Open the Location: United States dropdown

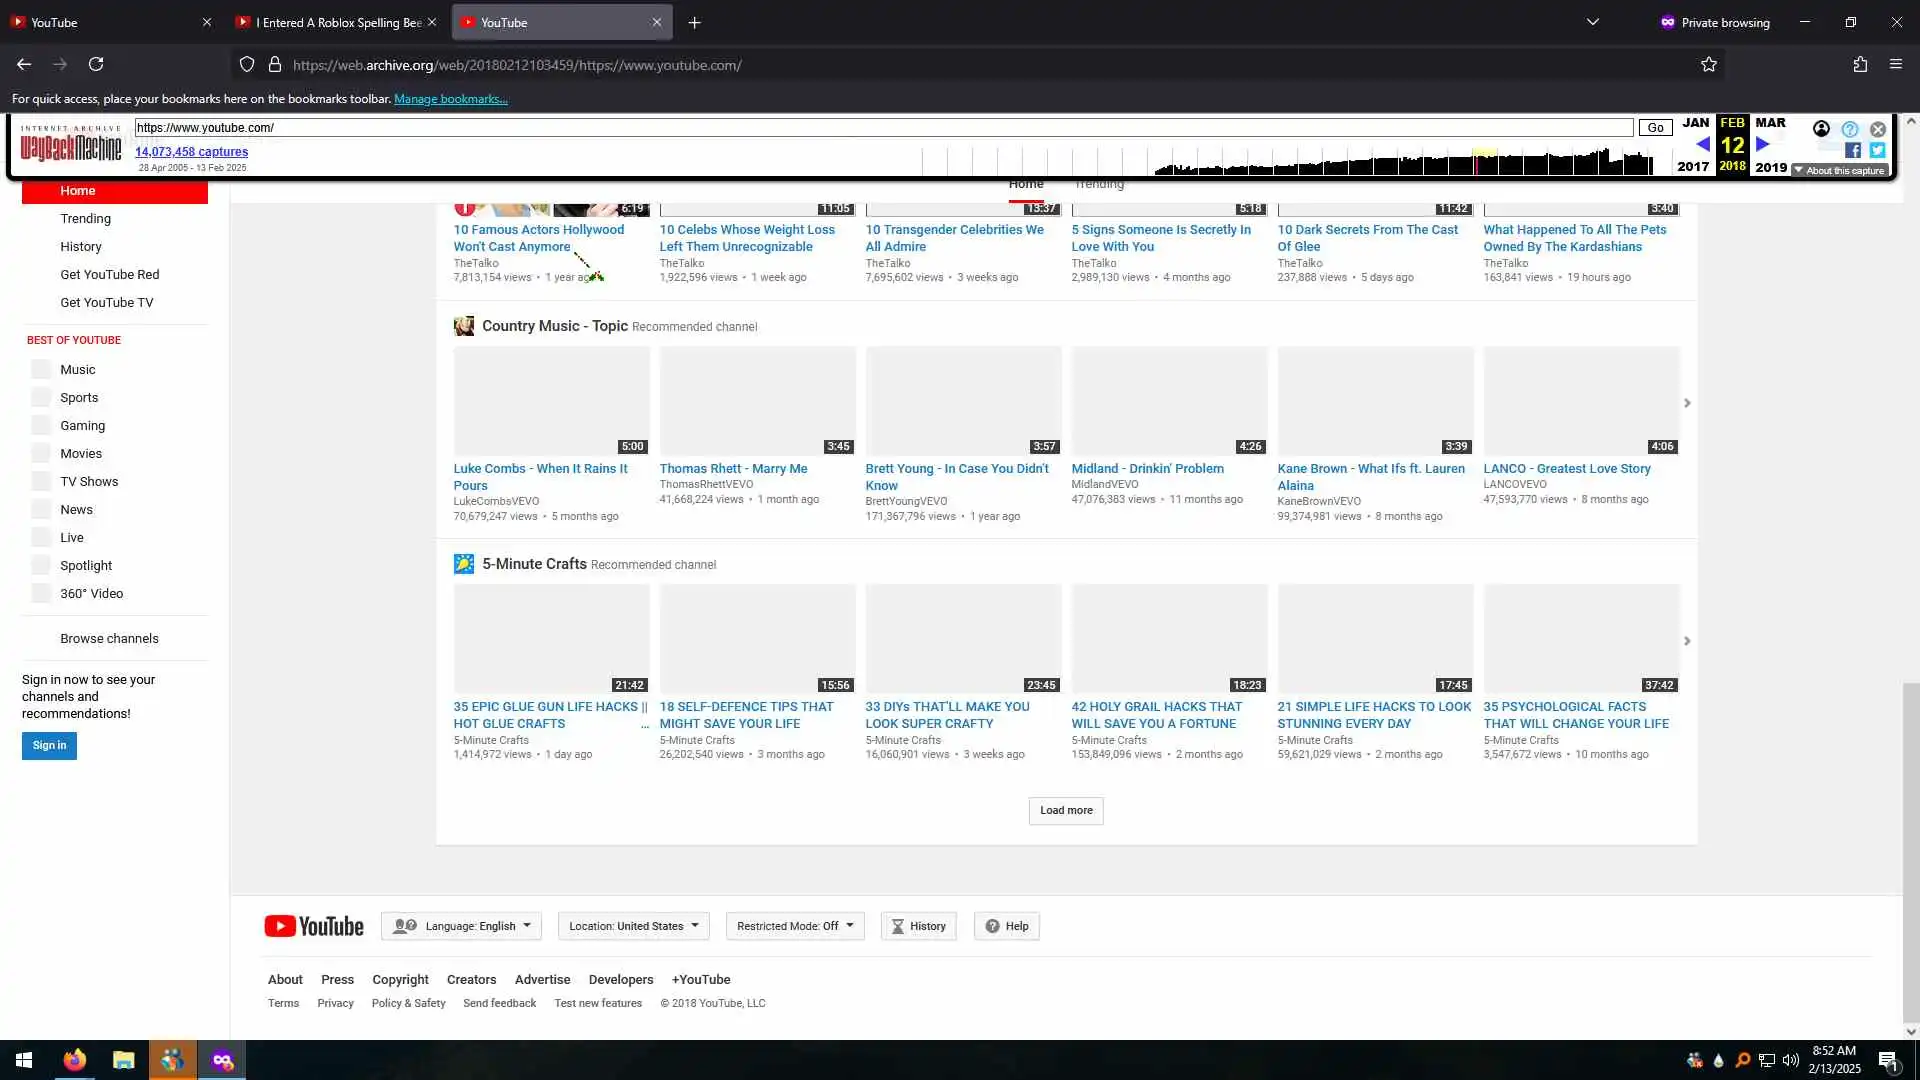(x=634, y=926)
